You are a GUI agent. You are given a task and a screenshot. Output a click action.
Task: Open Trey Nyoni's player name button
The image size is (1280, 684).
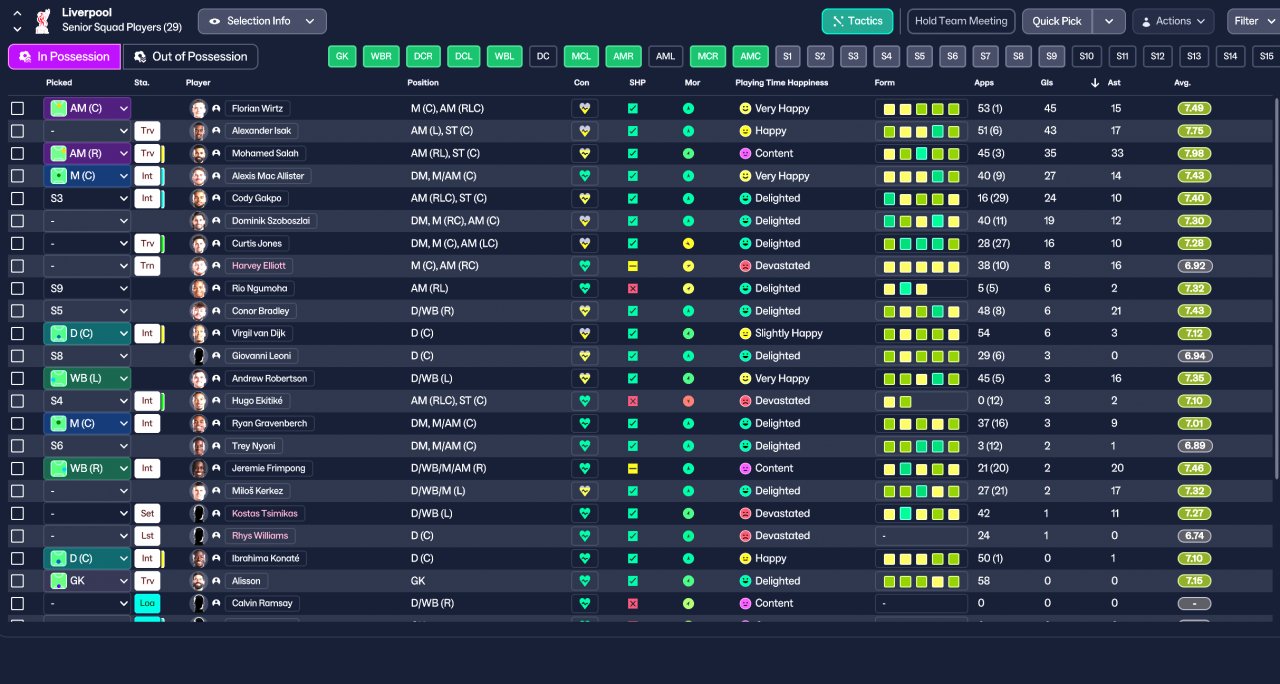pyautogui.click(x=255, y=446)
